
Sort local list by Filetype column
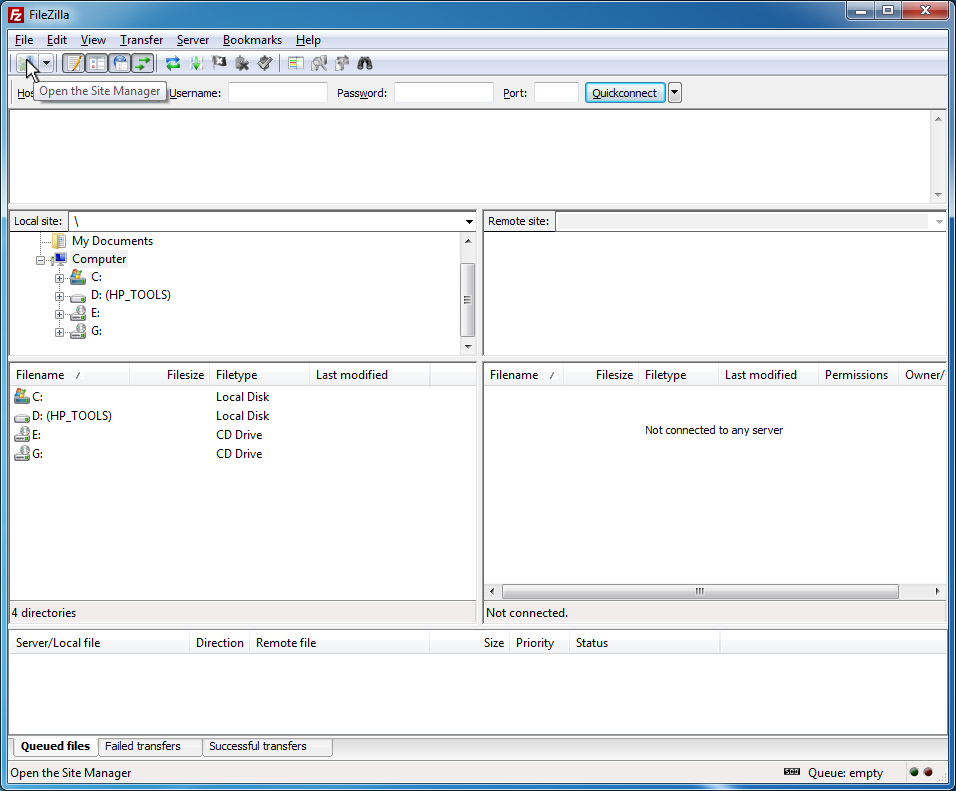tap(259, 374)
